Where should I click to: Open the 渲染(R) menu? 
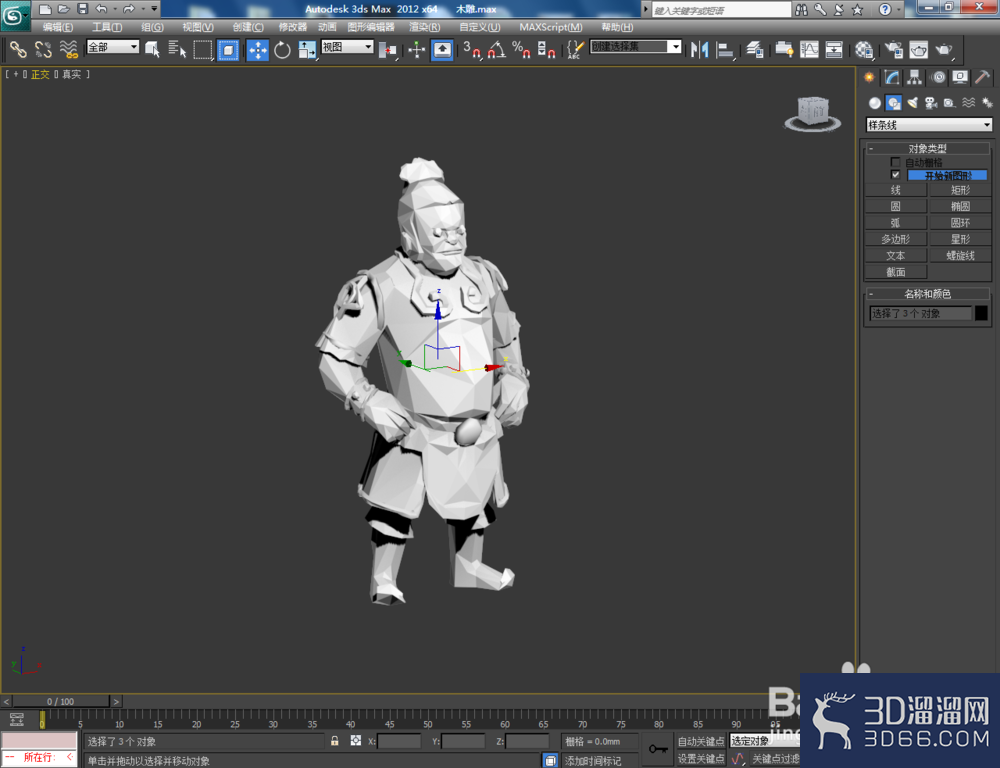(424, 27)
